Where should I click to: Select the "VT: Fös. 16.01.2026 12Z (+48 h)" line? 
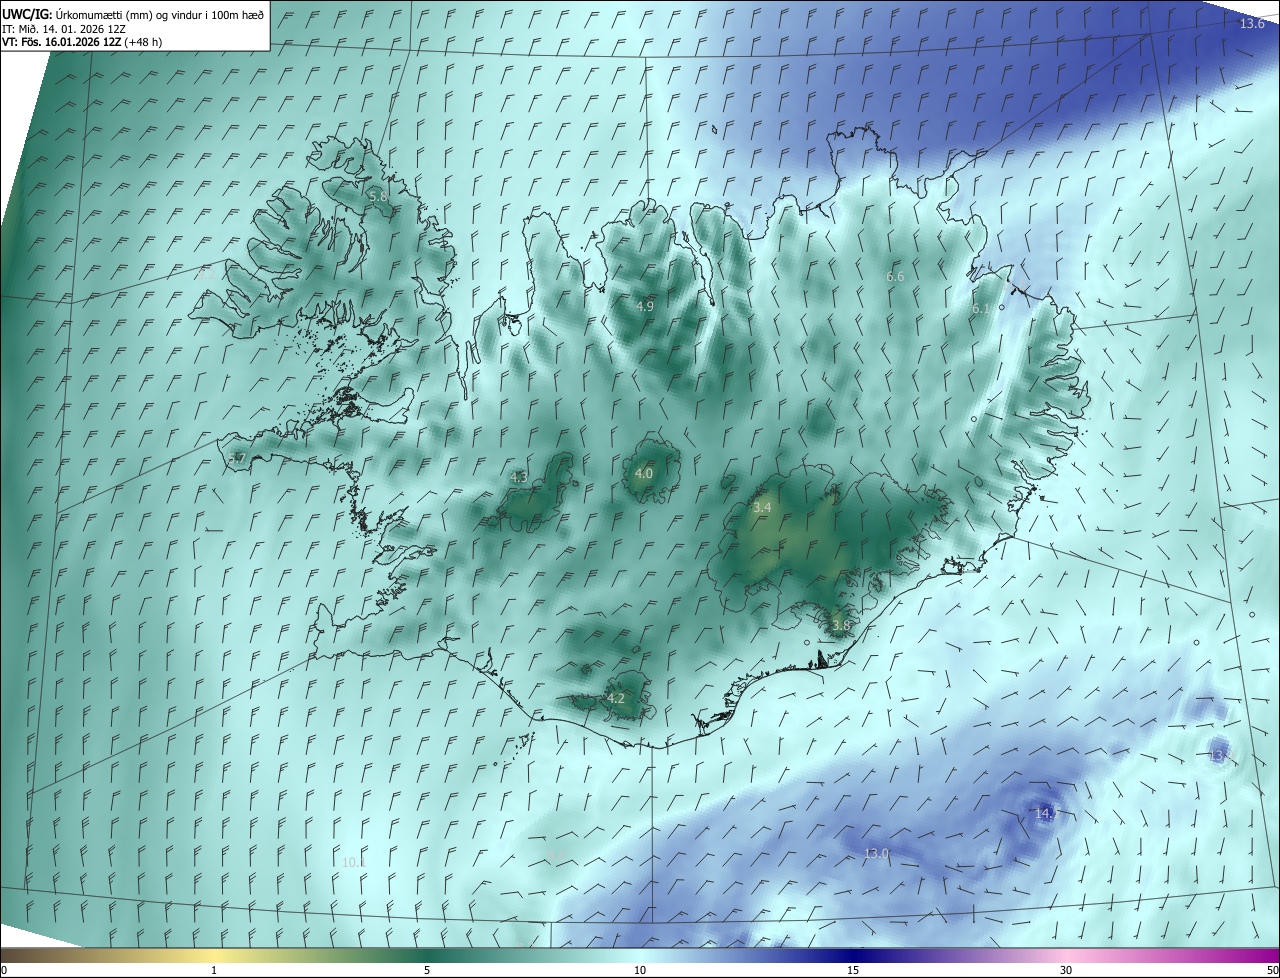pyautogui.click(x=82, y=42)
